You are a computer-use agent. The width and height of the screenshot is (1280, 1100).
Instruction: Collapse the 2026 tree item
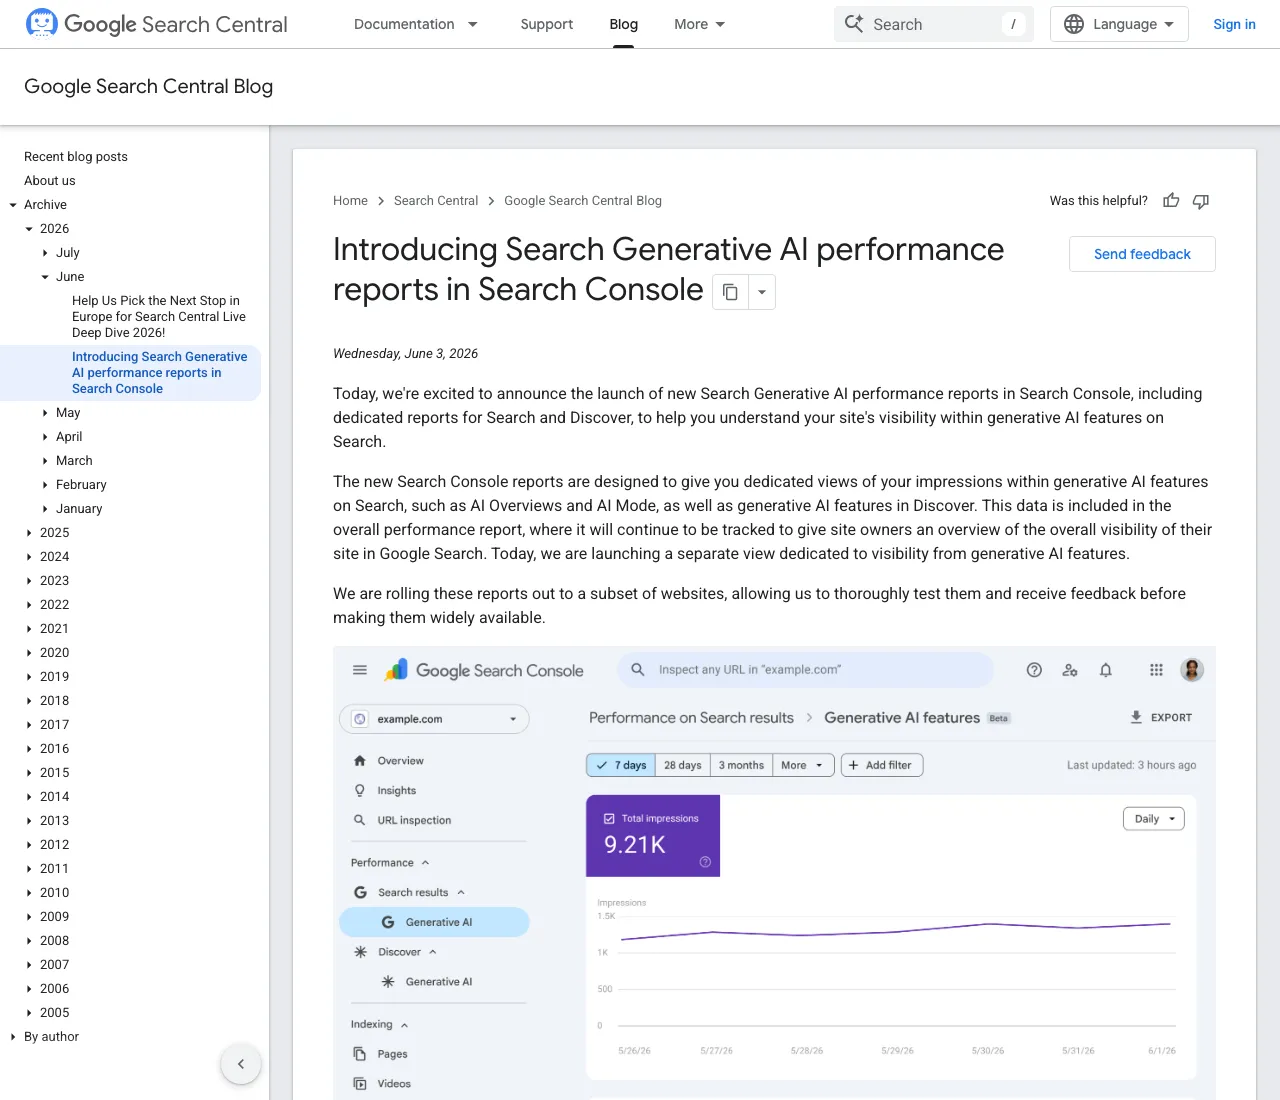click(29, 229)
